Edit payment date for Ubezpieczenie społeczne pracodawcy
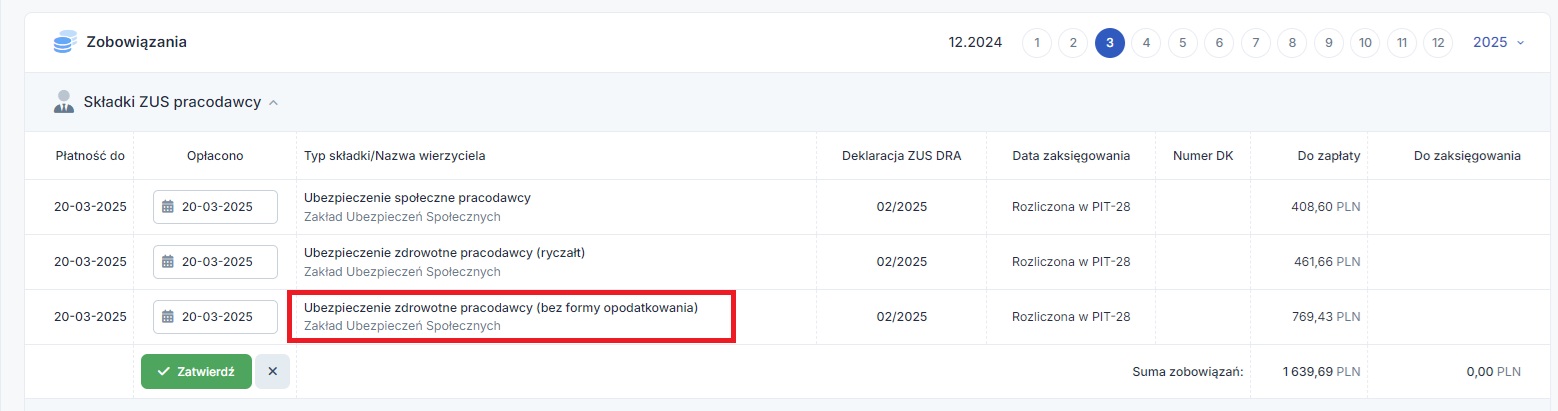Image resolution: width=1558 pixels, height=411 pixels. coord(216,207)
